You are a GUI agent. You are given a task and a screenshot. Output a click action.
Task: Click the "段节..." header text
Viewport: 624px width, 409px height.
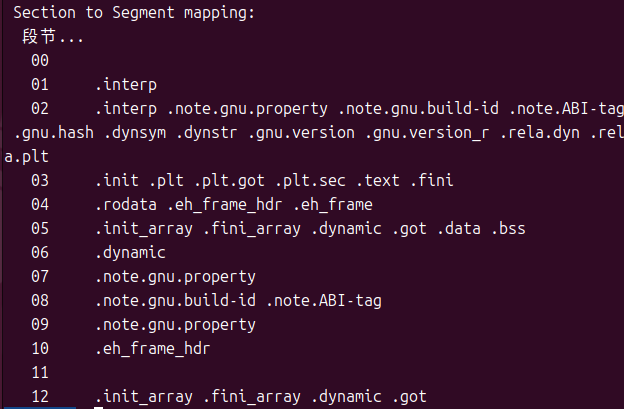[x=53, y=37]
